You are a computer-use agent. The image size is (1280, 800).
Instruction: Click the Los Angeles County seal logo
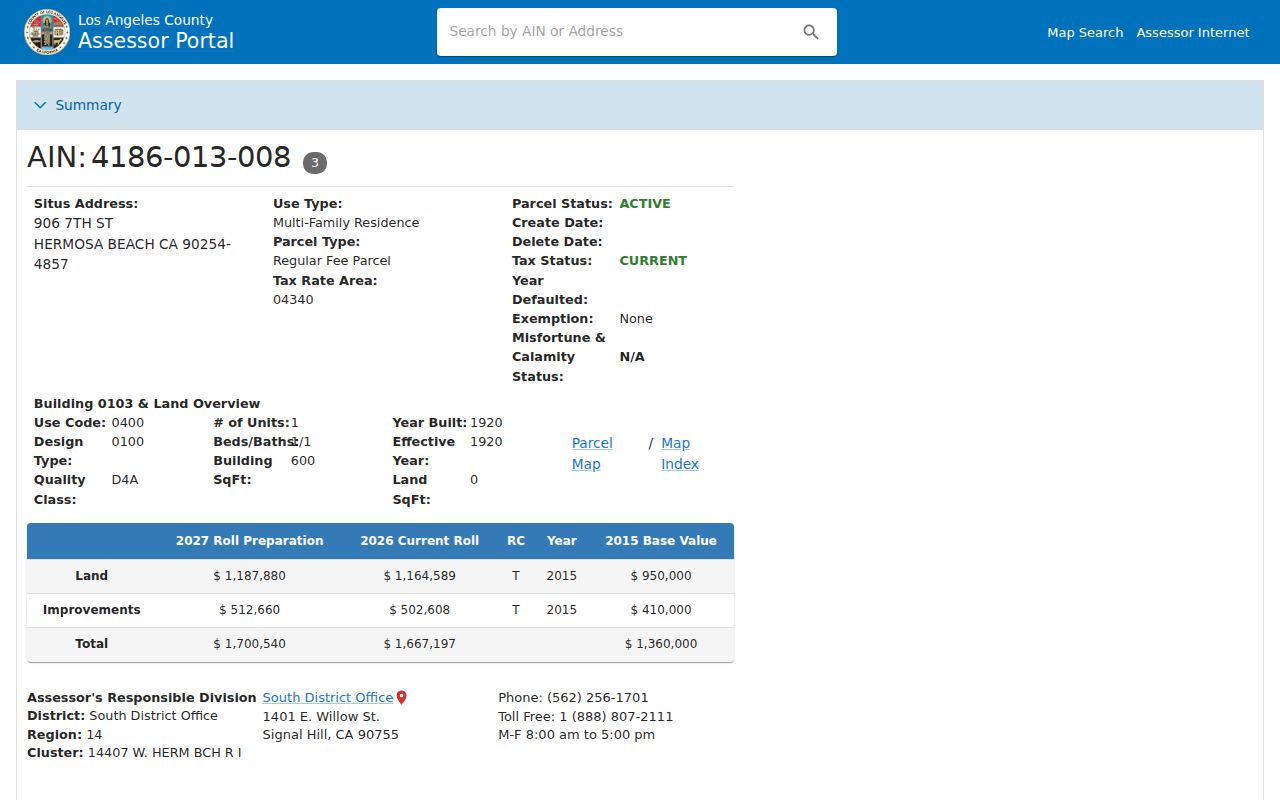point(47,32)
